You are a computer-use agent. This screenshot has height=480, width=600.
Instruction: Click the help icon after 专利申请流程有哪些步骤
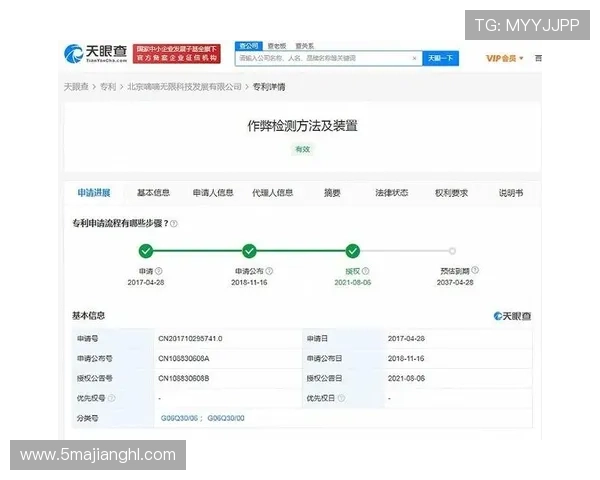point(174,224)
